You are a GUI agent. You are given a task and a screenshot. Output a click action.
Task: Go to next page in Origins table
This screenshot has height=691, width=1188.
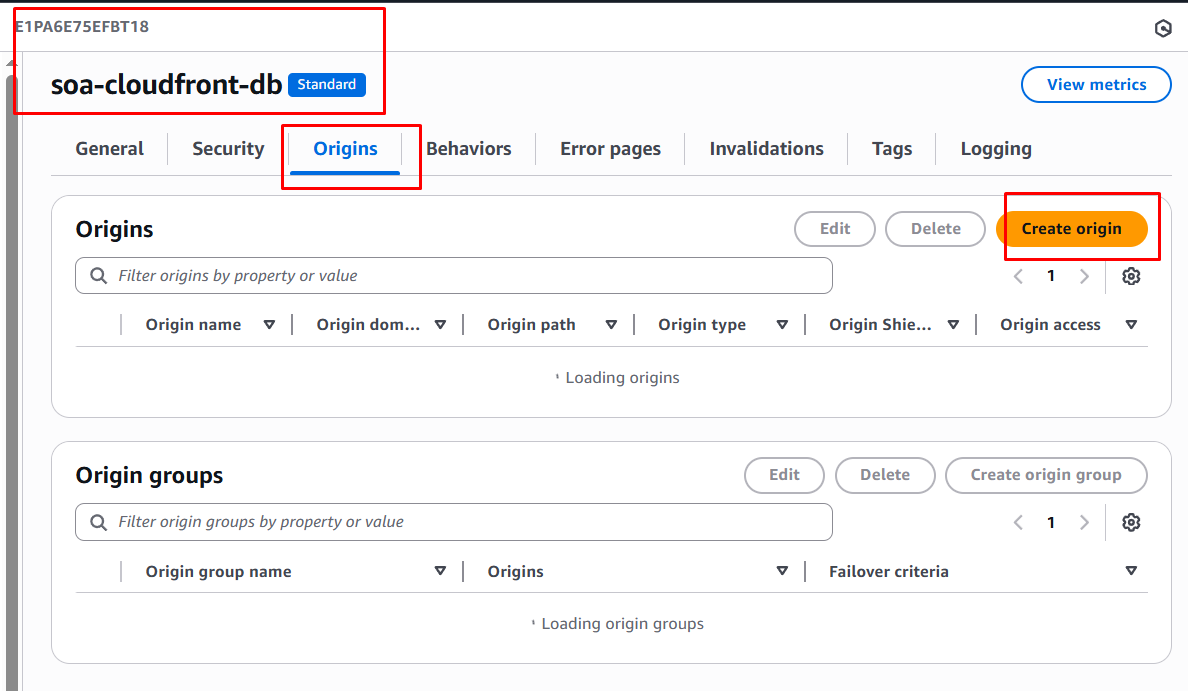point(1084,276)
